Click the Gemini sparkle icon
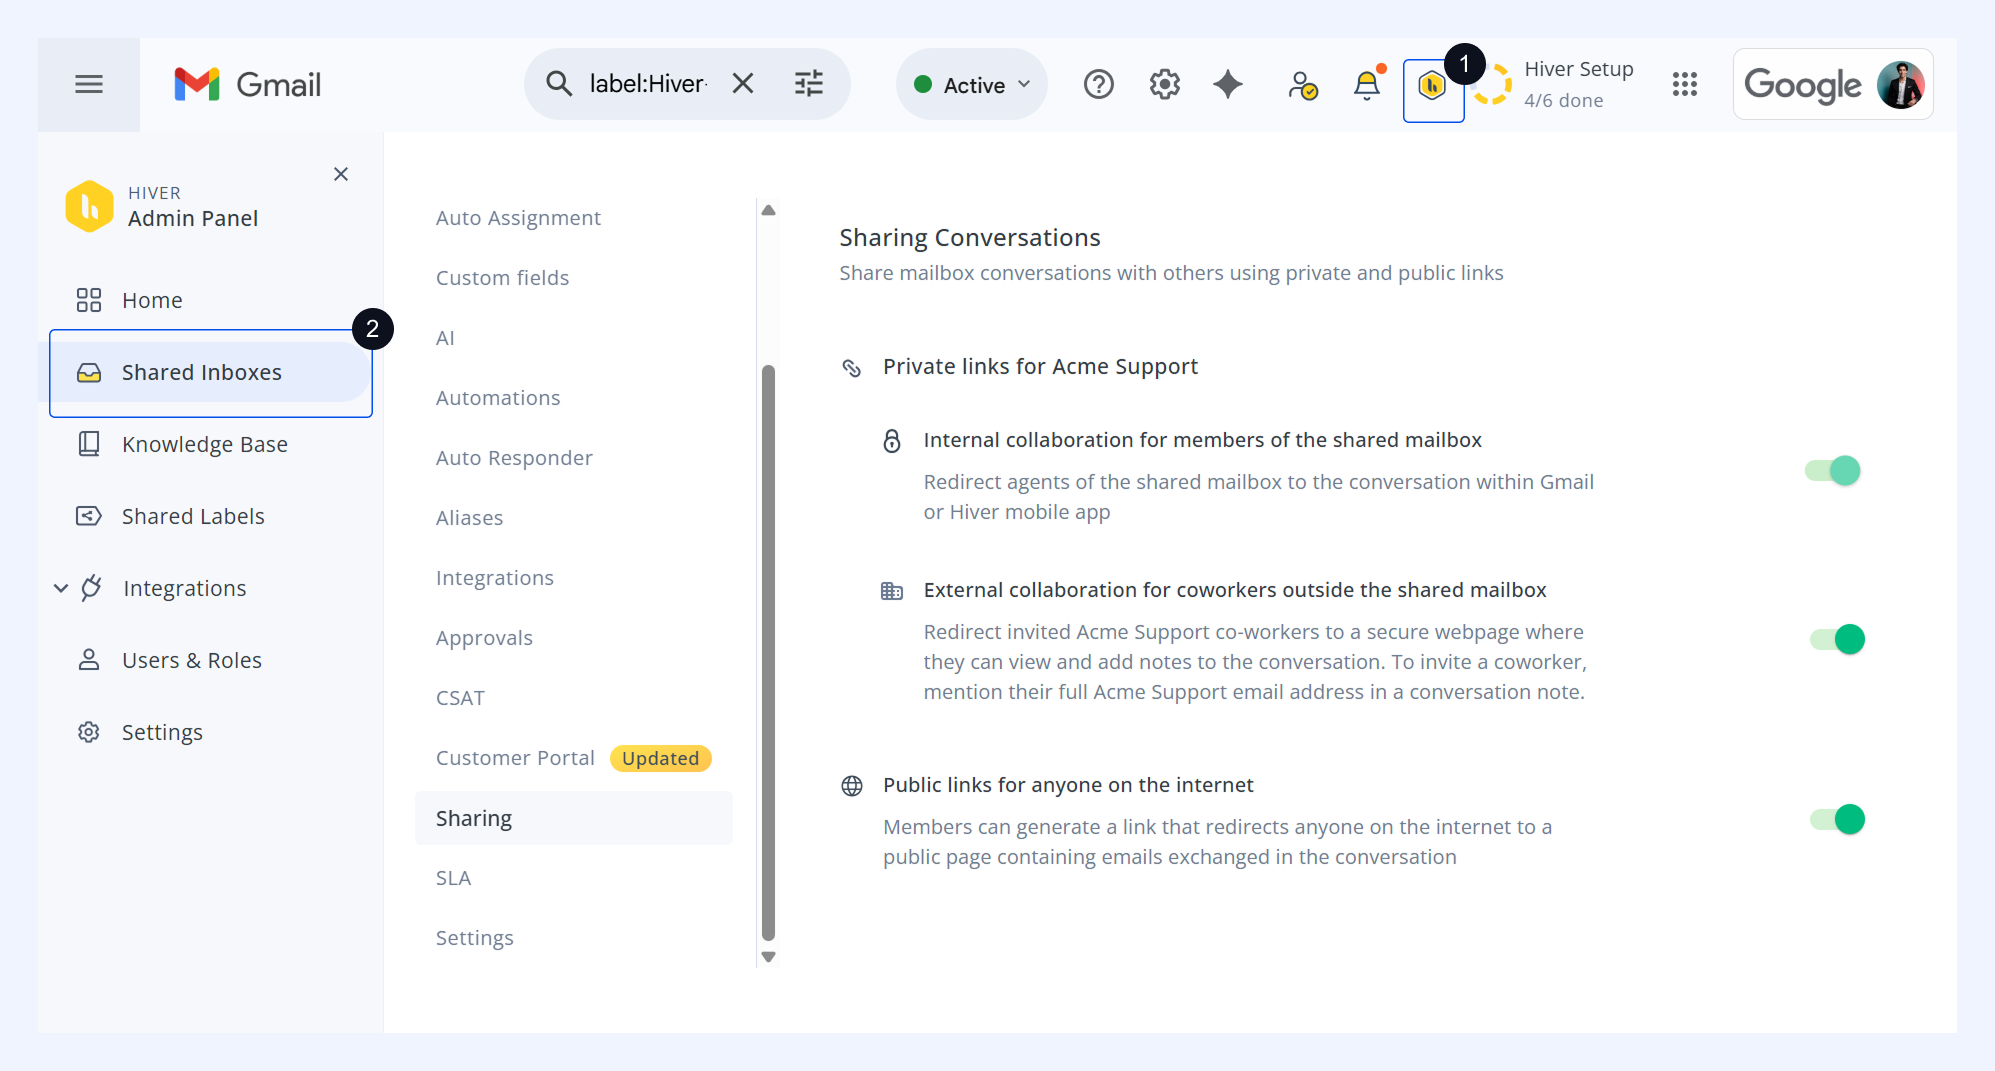This screenshot has width=1995, height=1071. click(1228, 85)
